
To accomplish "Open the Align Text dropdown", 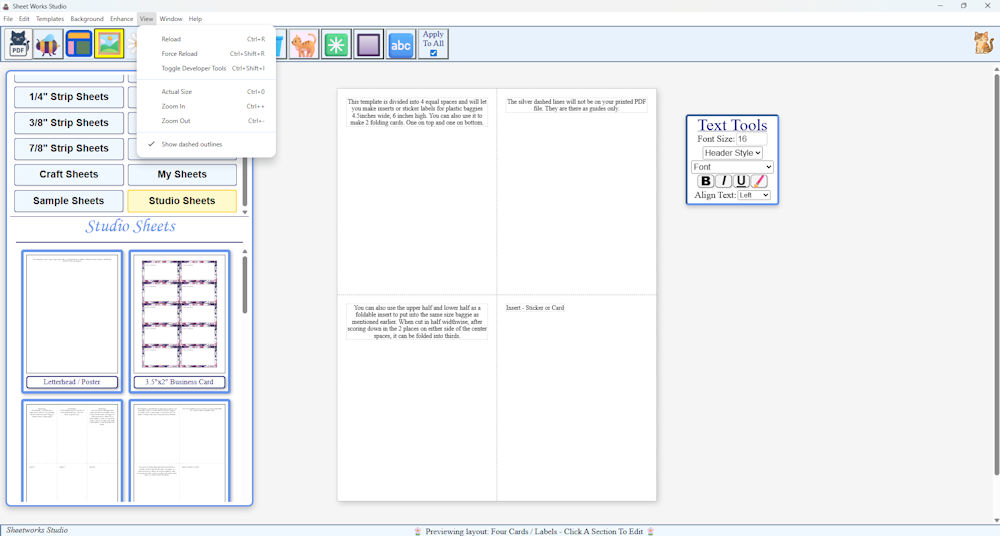I will [754, 195].
